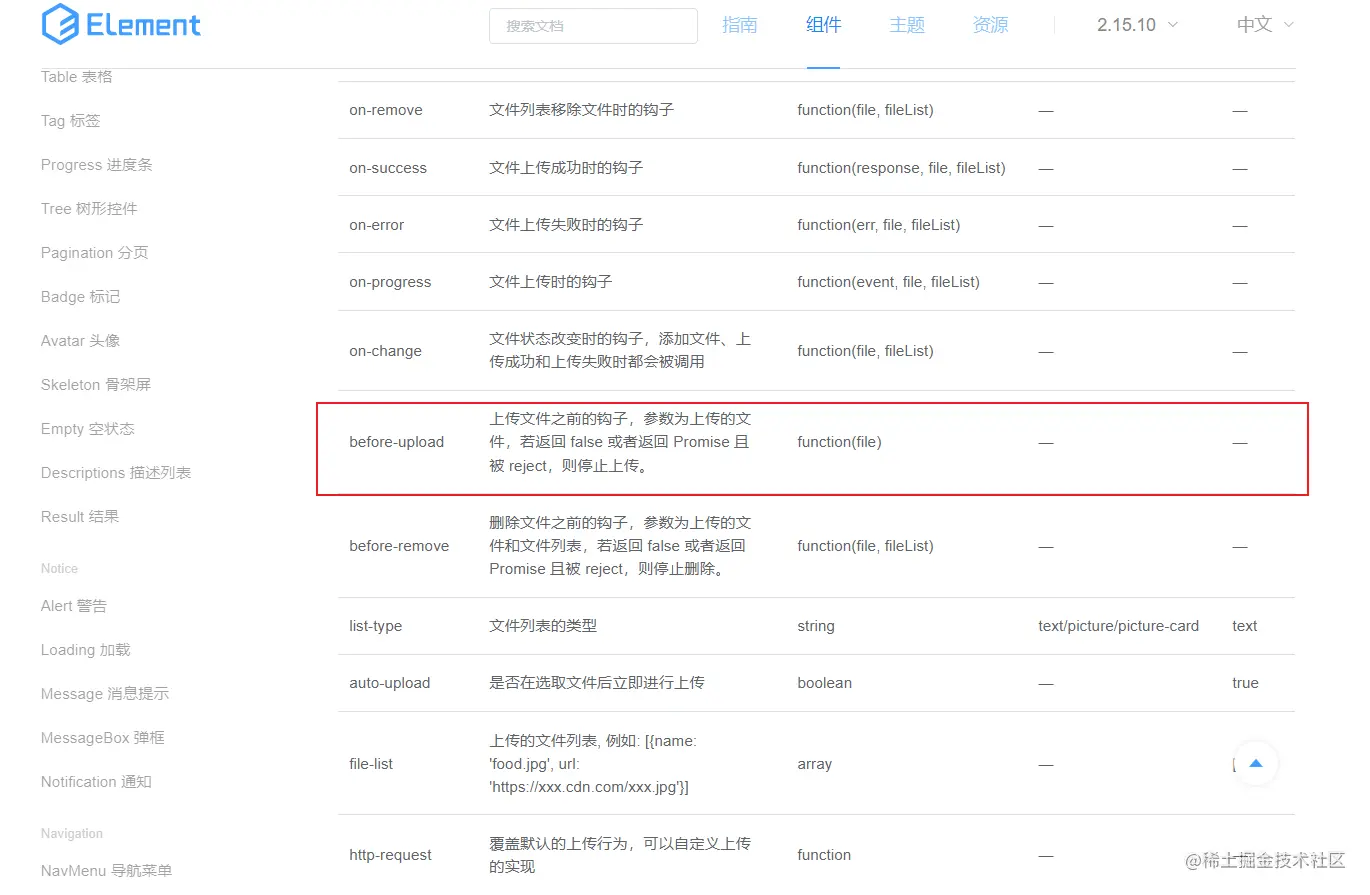1370x895 pixels.
Task: Select Tree 树形控件 from the sidebar
Action: tap(89, 208)
